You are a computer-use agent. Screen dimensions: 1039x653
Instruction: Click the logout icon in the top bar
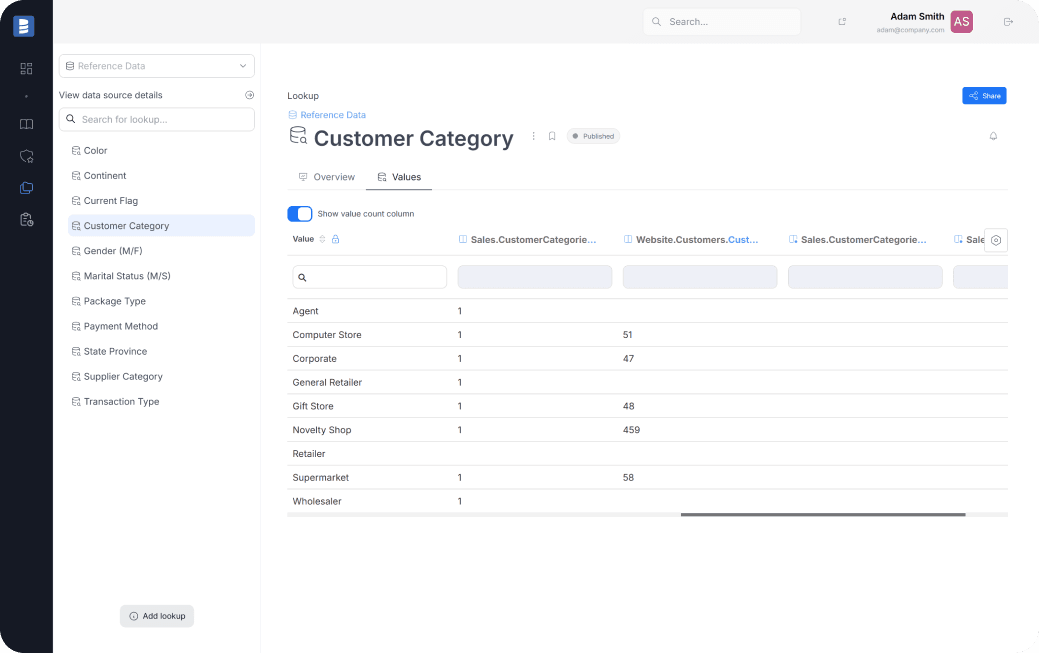(1008, 21)
